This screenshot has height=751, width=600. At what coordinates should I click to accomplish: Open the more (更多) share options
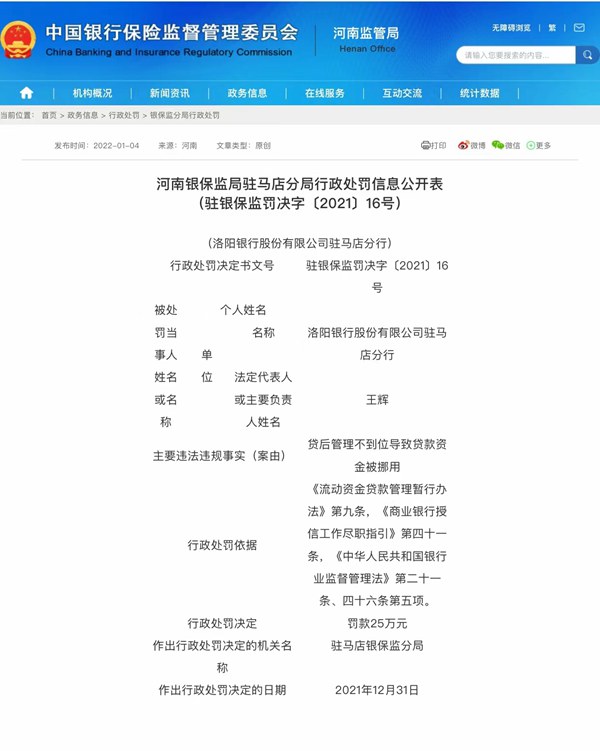point(539,146)
